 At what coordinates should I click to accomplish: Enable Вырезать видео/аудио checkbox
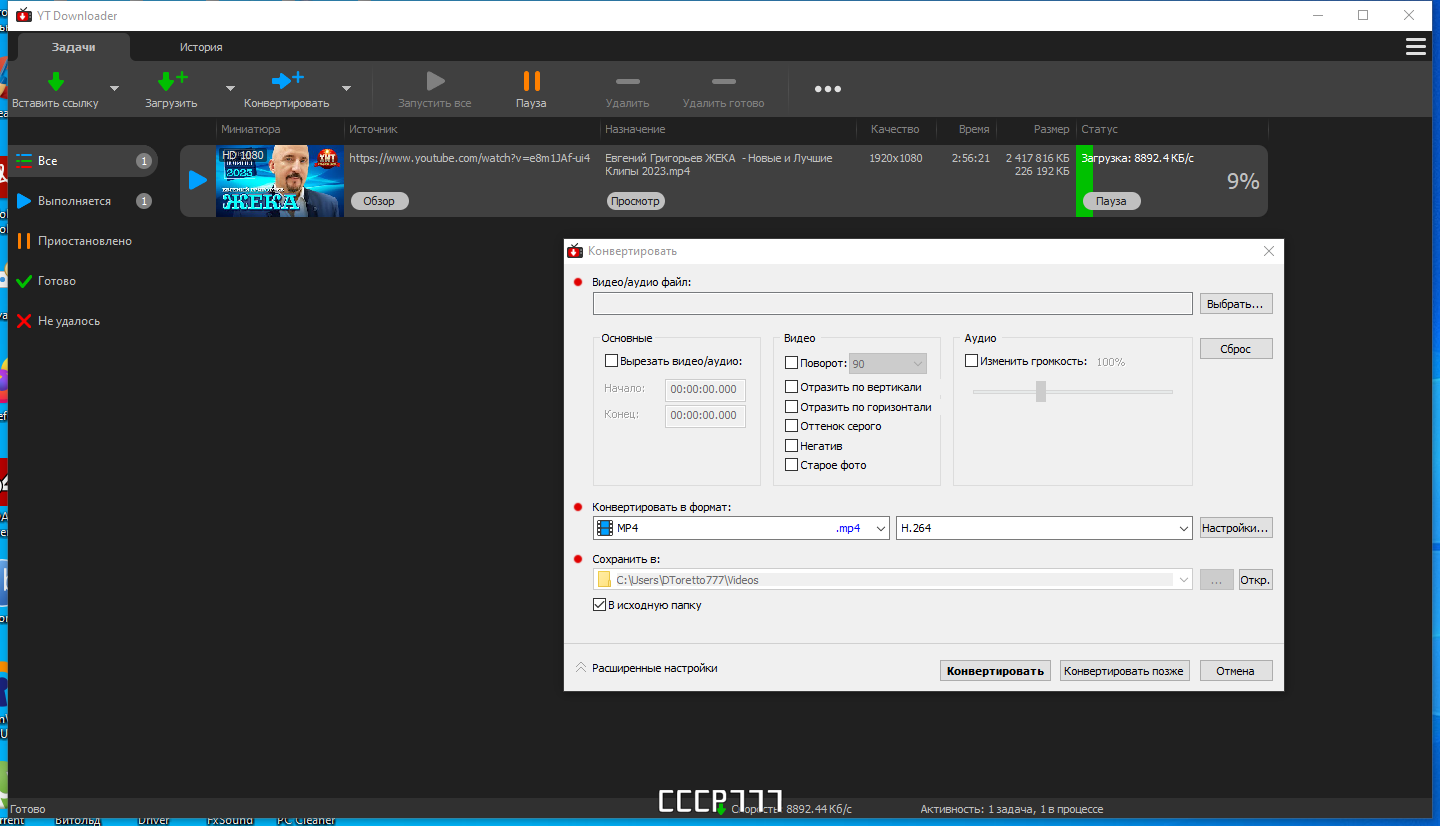pyautogui.click(x=611, y=361)
